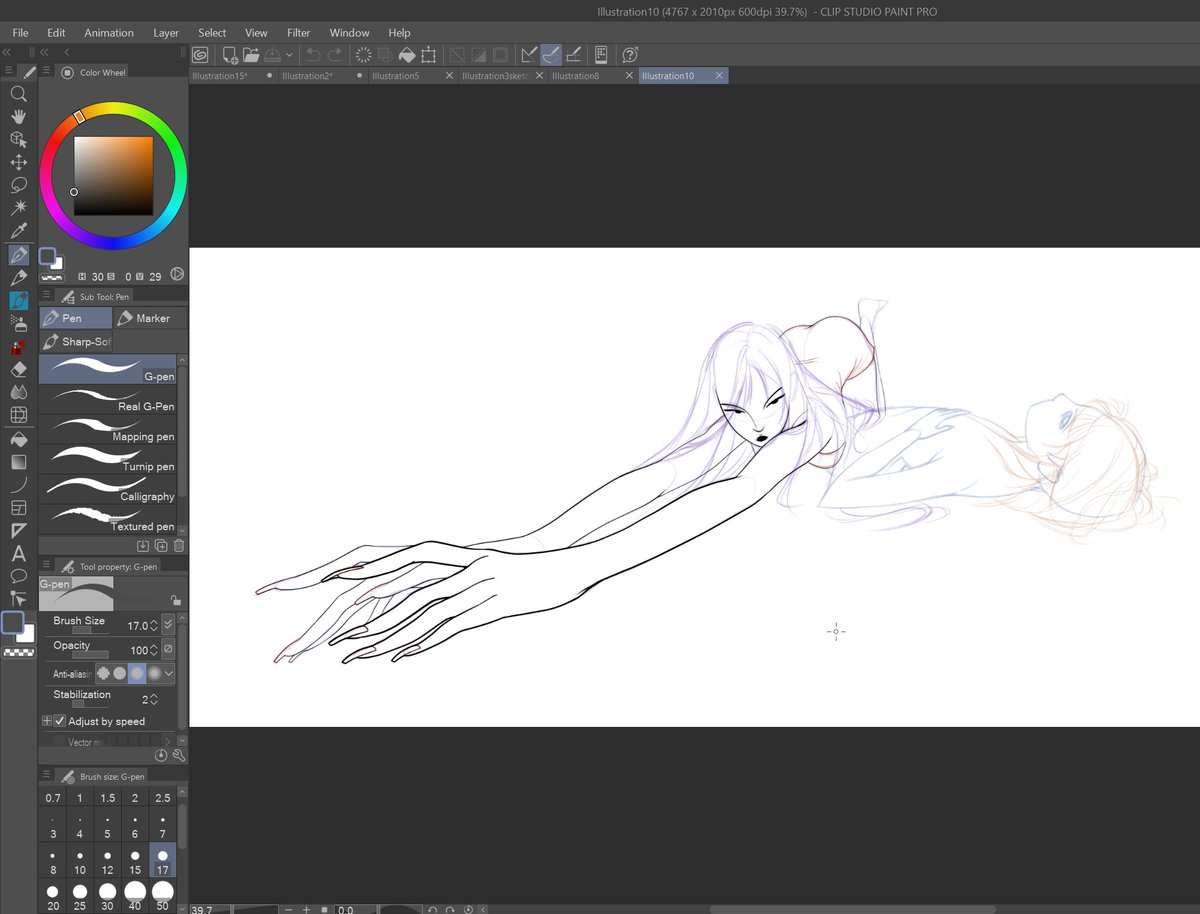Select the Fill bucket tool
Viewport: 1200px width, 914px height.
(18, 439)
